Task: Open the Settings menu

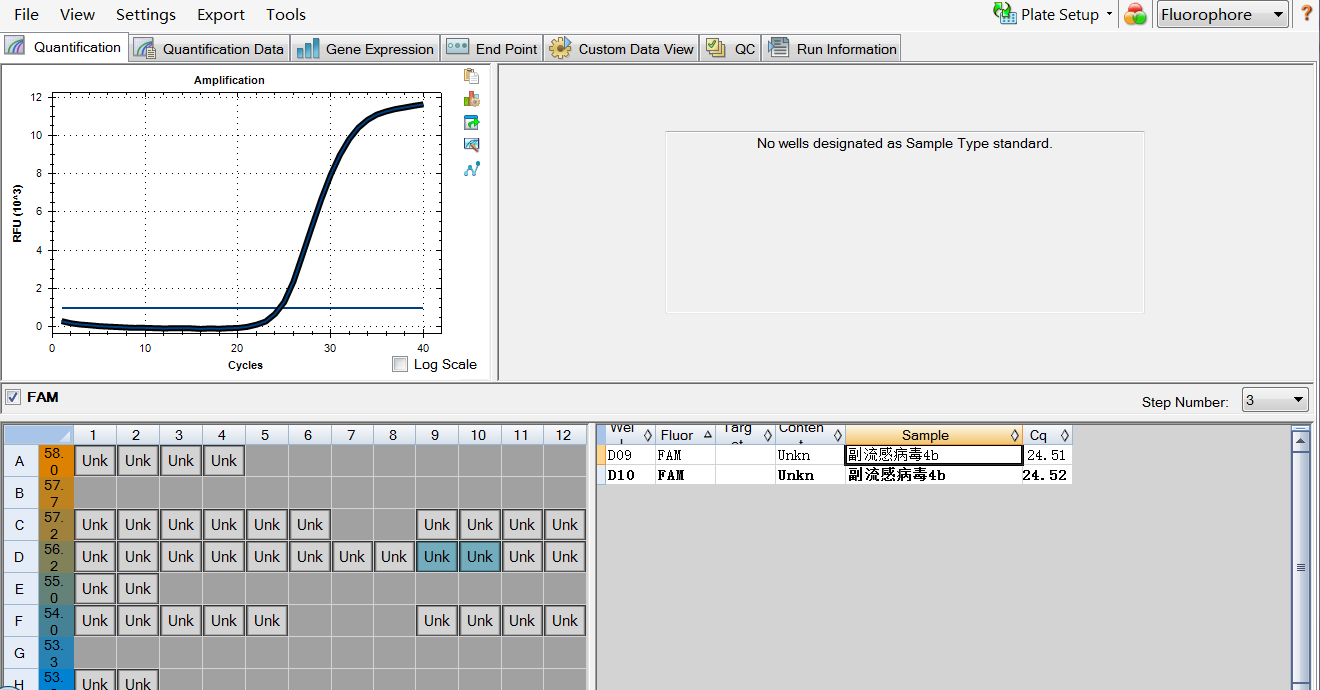Action: pyautogui.click(x=146, y=14)
